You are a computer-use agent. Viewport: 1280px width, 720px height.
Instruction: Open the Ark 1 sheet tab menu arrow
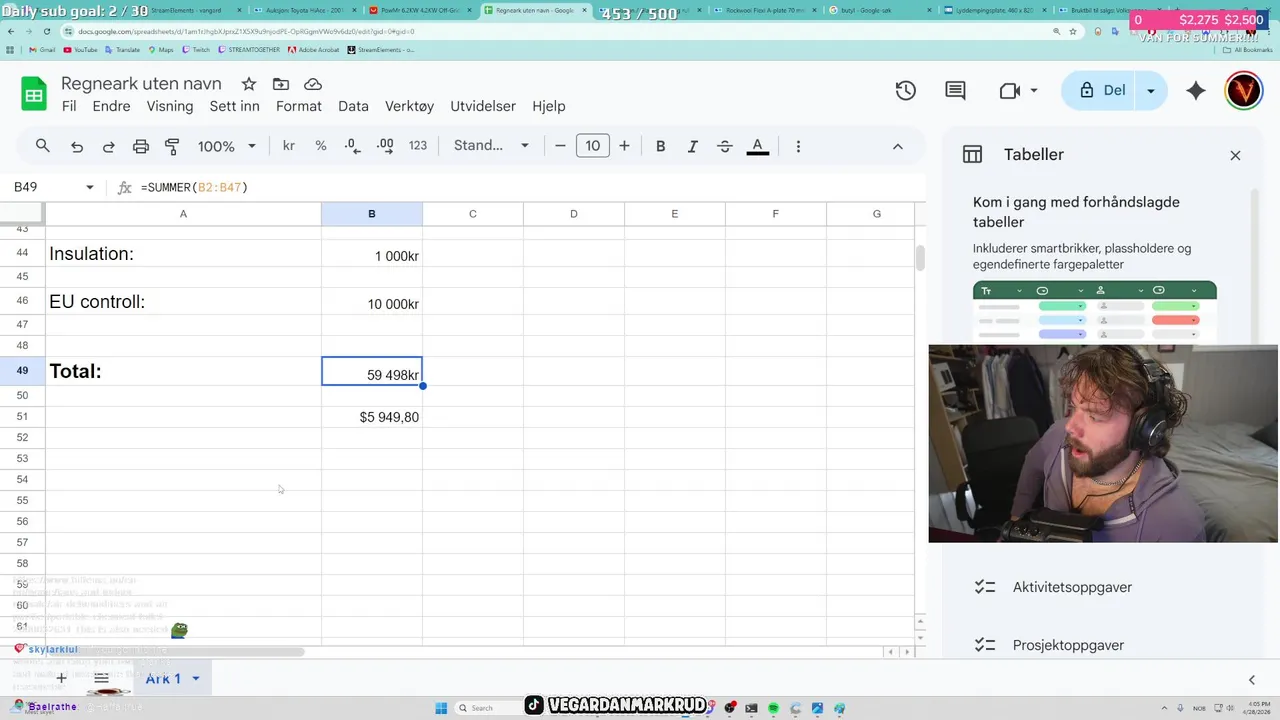[x=196, y=679]
